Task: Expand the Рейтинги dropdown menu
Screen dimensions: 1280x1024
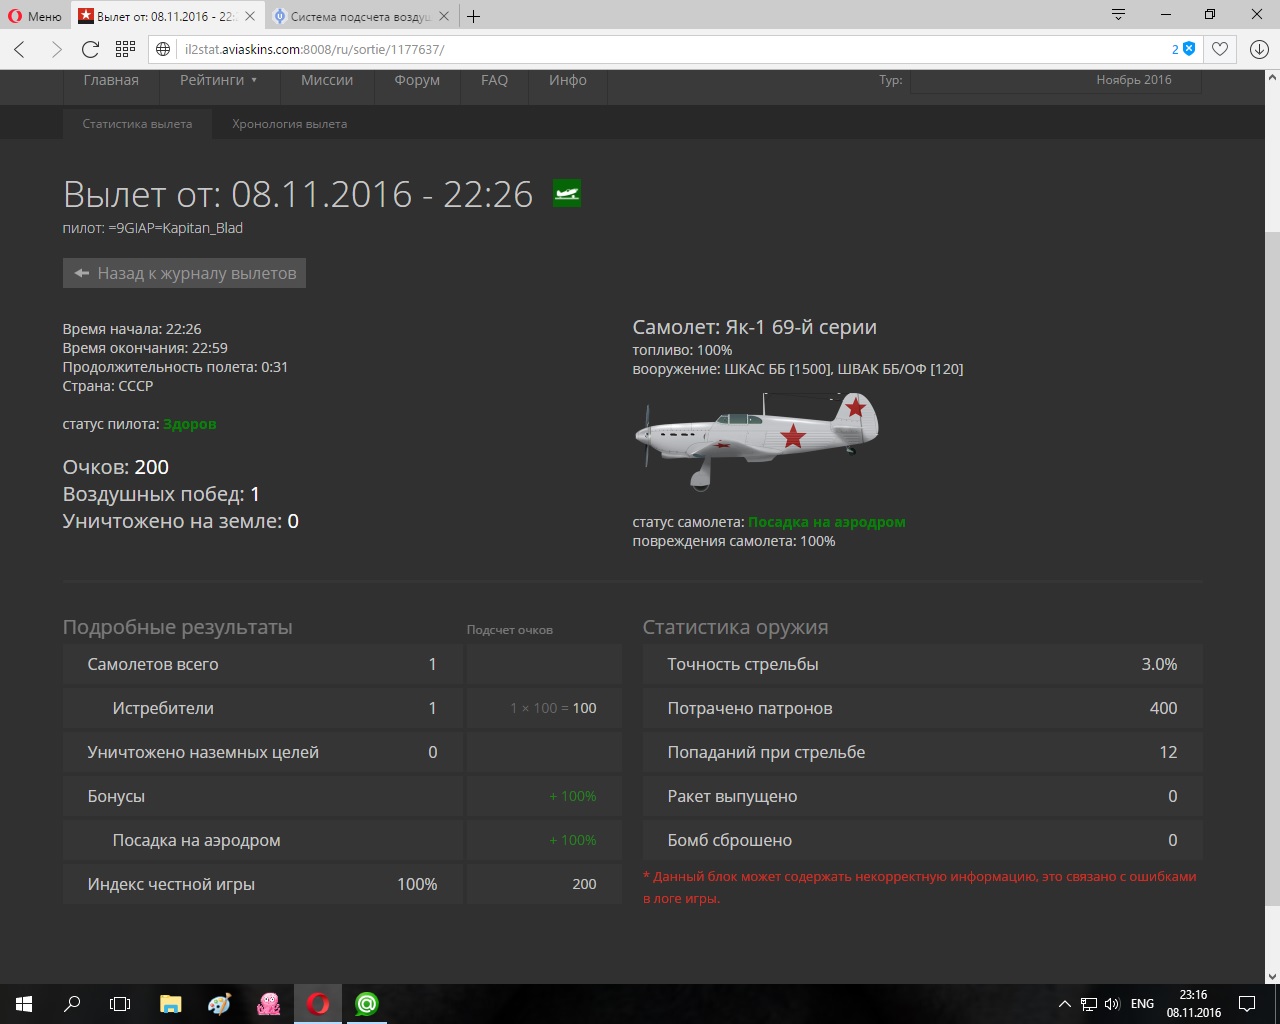Action: [x=218, y=80]
